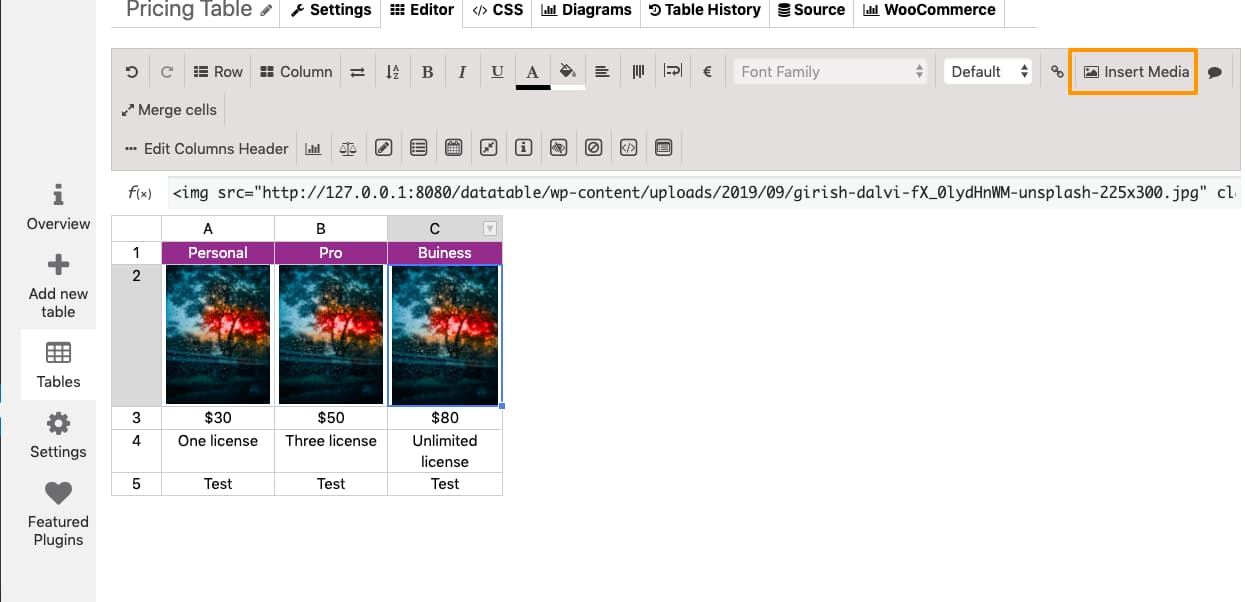Viewport: 1245px width, 602px height.
Task: Open the link insertion tool
Action: click(x=1057, y=71)
